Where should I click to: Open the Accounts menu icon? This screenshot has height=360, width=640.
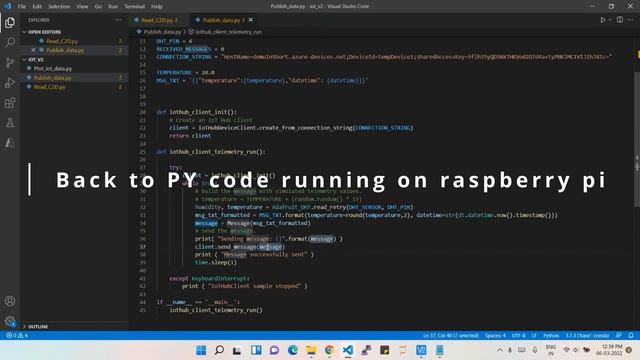coord(10,301)
